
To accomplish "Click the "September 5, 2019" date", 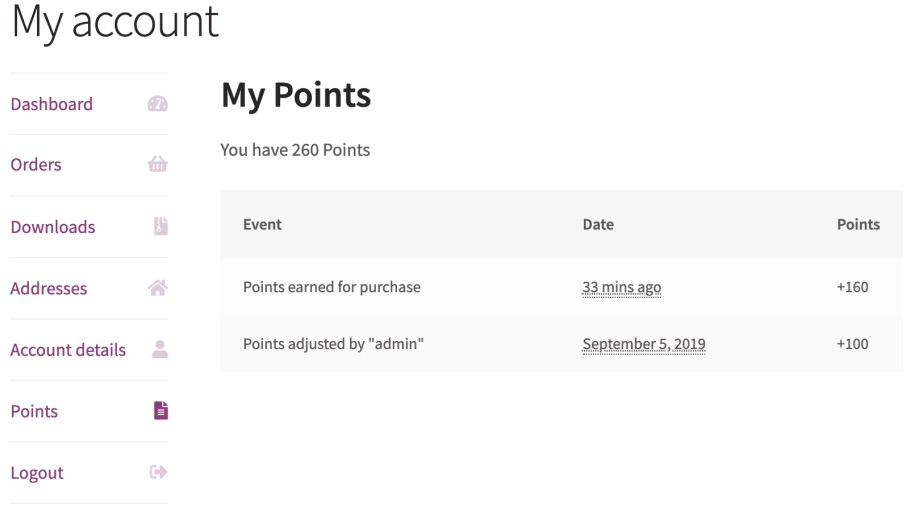I will click(644, 344).
